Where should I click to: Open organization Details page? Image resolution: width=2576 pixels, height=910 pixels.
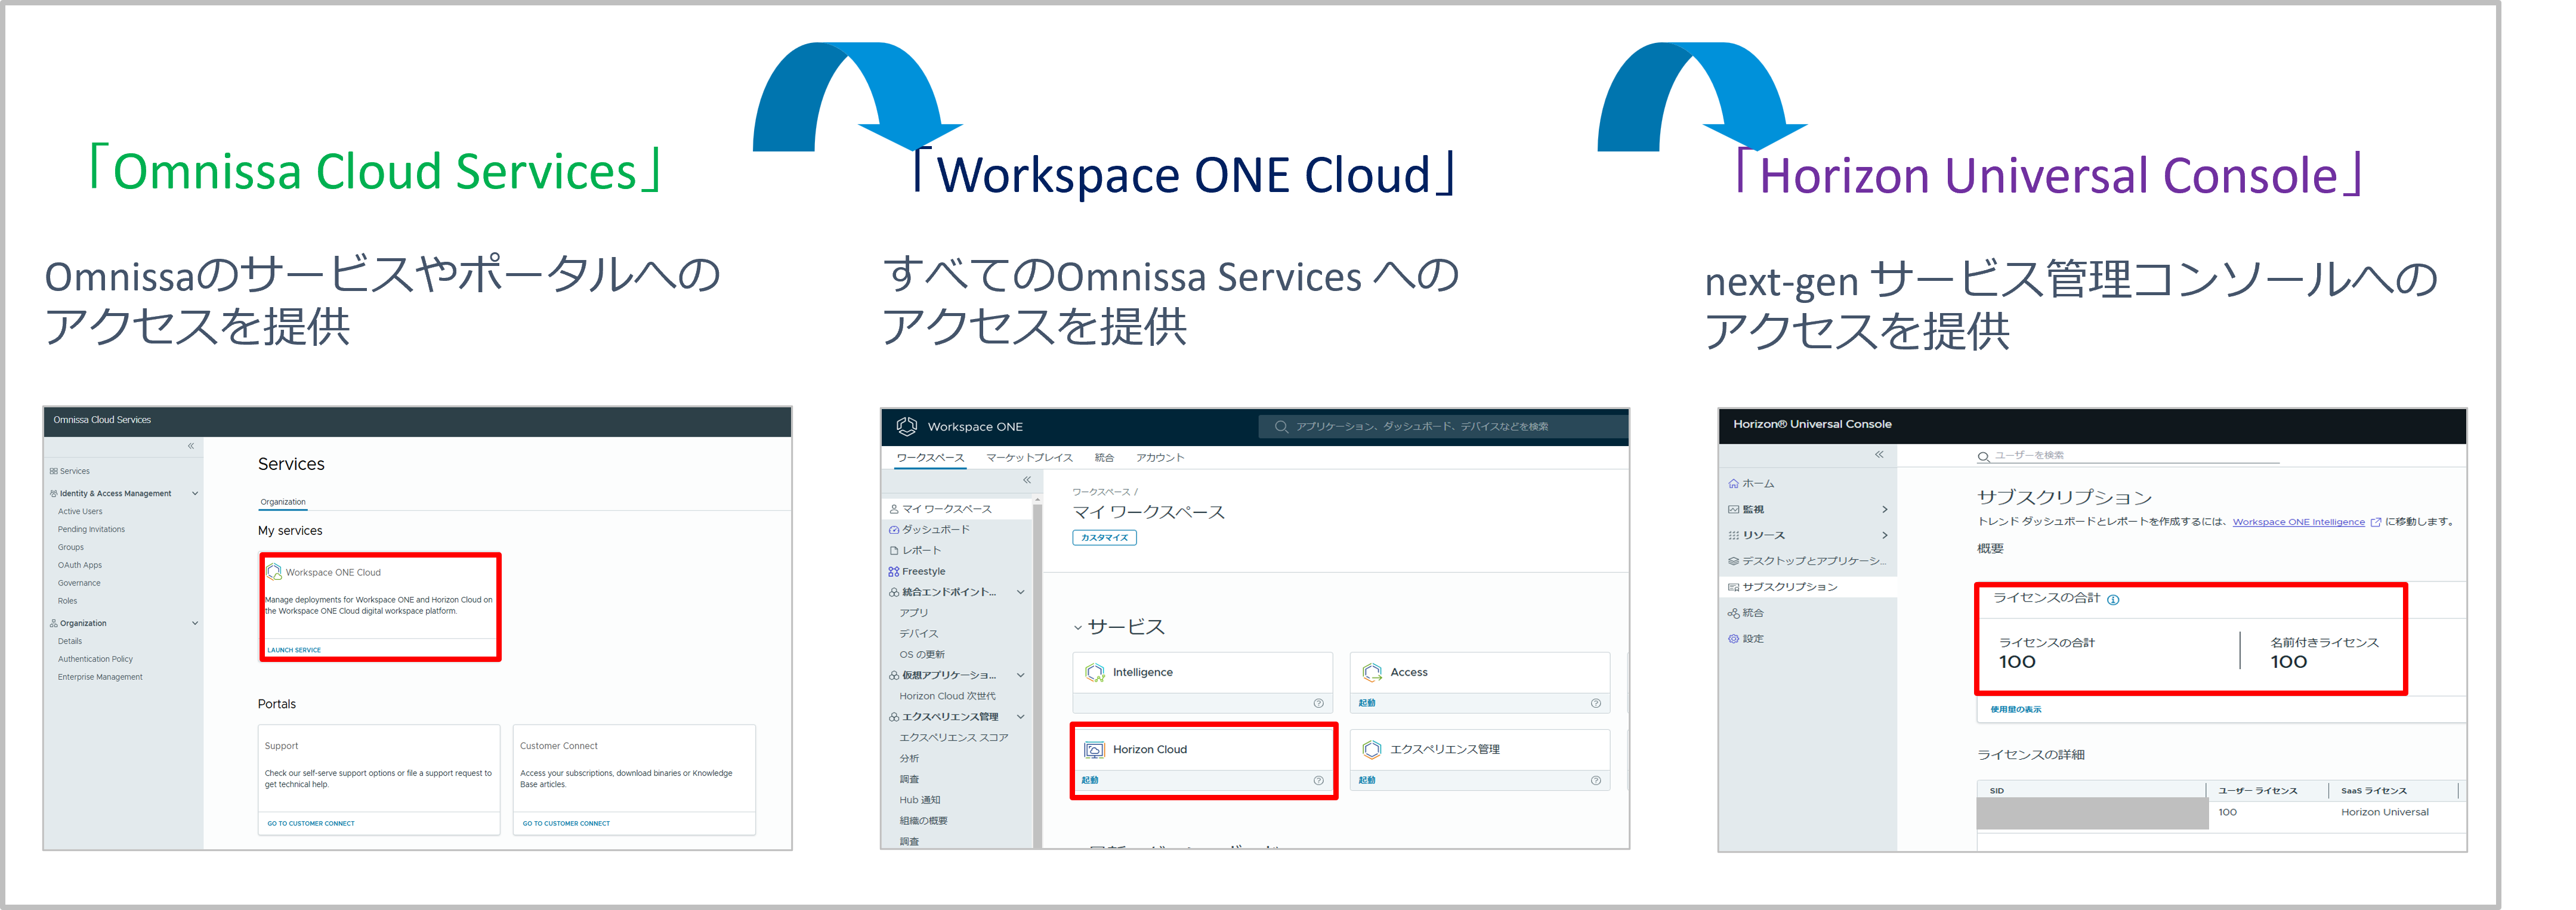pos(70,641)
